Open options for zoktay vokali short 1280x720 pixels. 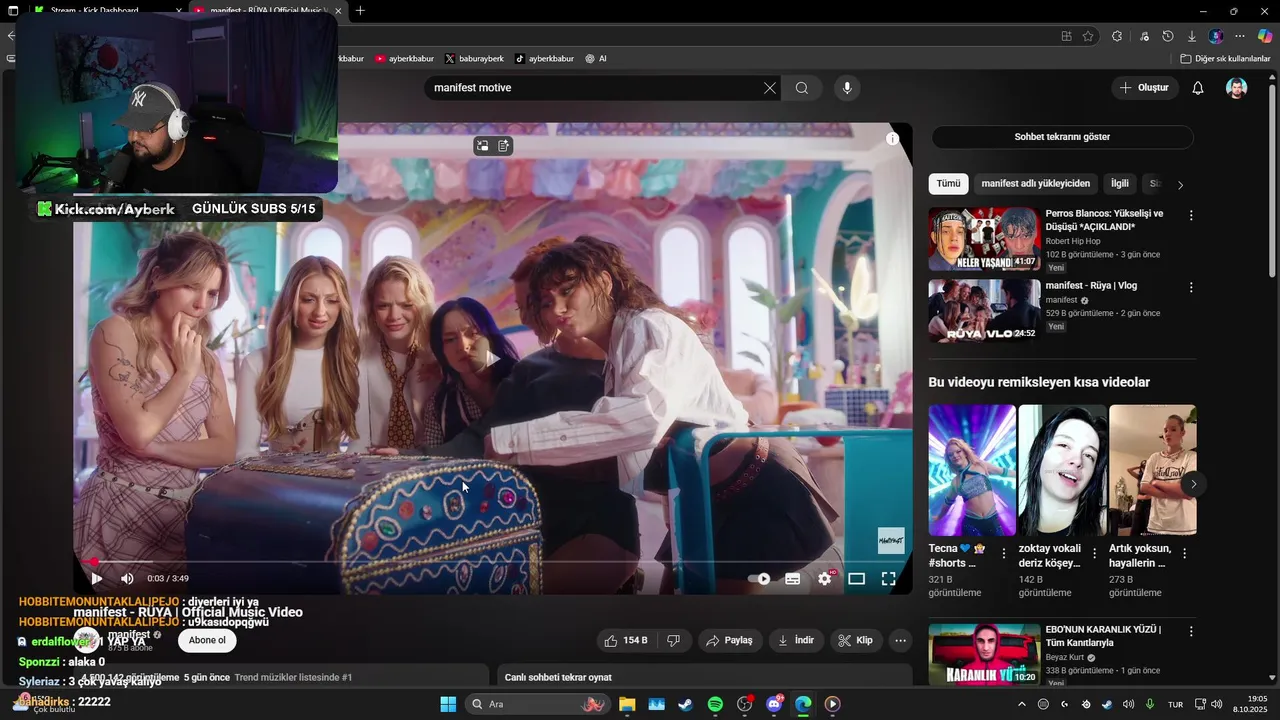point(1095,553)
